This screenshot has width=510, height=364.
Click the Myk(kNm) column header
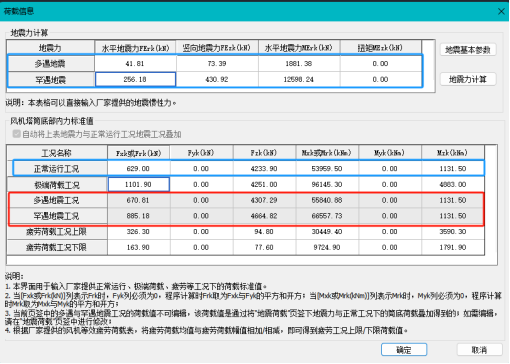click(390, 153)
